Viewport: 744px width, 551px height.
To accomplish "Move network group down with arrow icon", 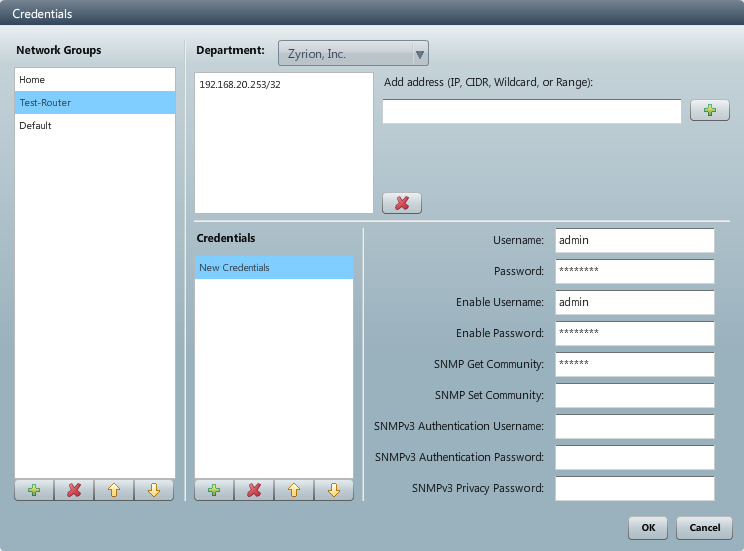I will pyautogui.click(x=154, y=490).
